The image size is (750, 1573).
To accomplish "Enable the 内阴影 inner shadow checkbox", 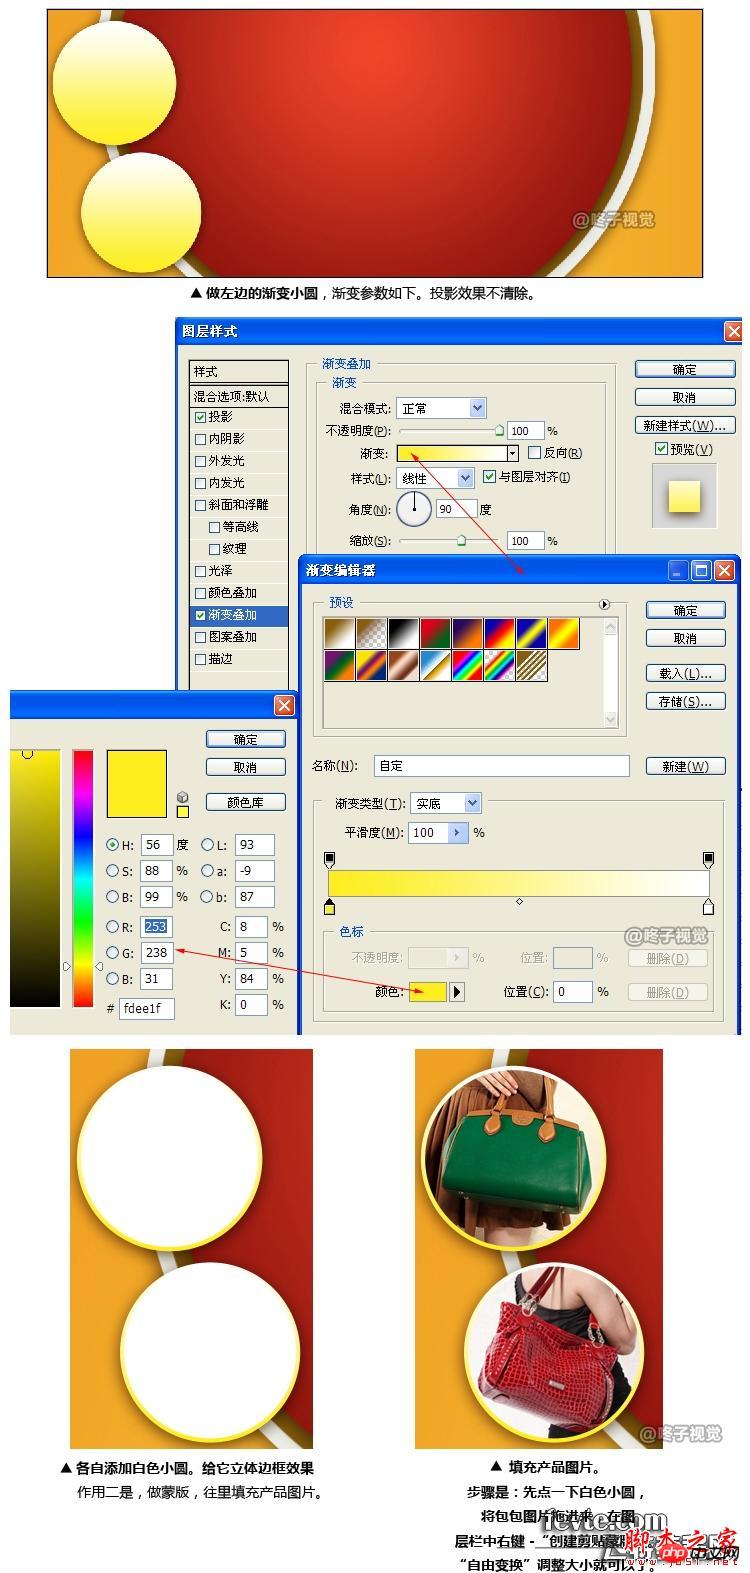I will pos(200,439).
